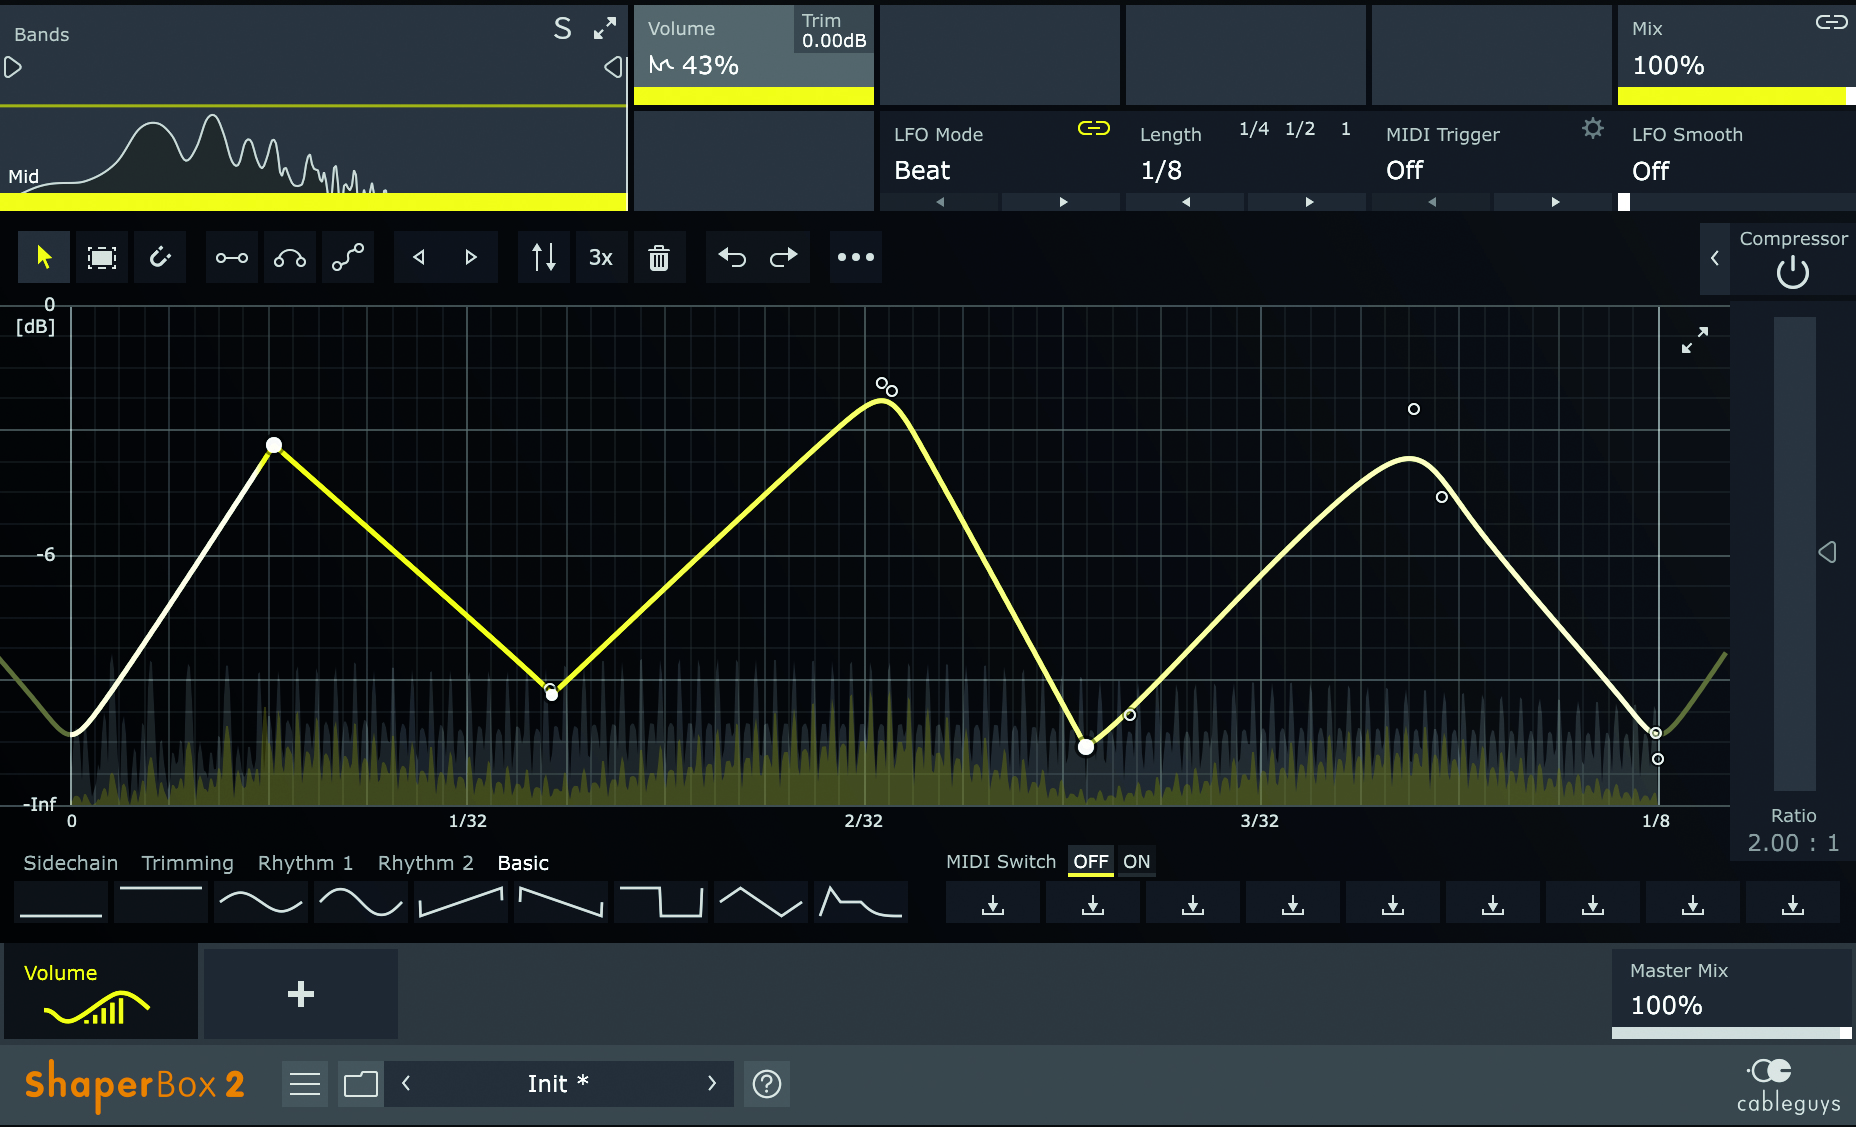
Task: Open the MIDI Trigger Off dropdown
Action: click(1404, 171)
